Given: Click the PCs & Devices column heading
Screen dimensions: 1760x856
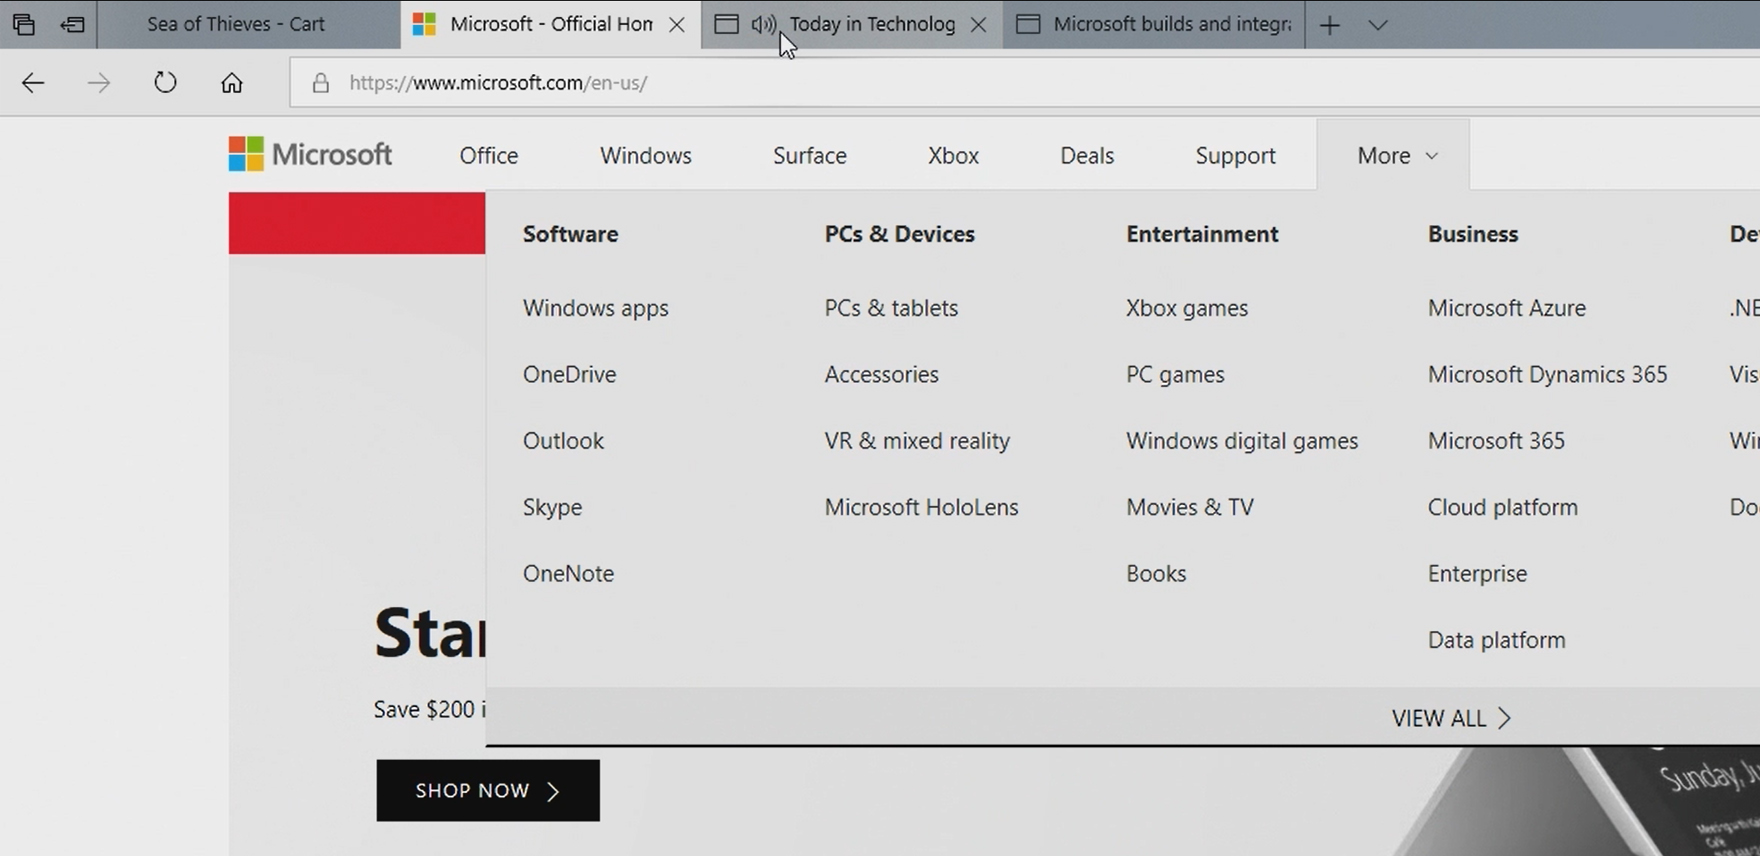Looking at the screenshot, I should click(x=899, y=234).
